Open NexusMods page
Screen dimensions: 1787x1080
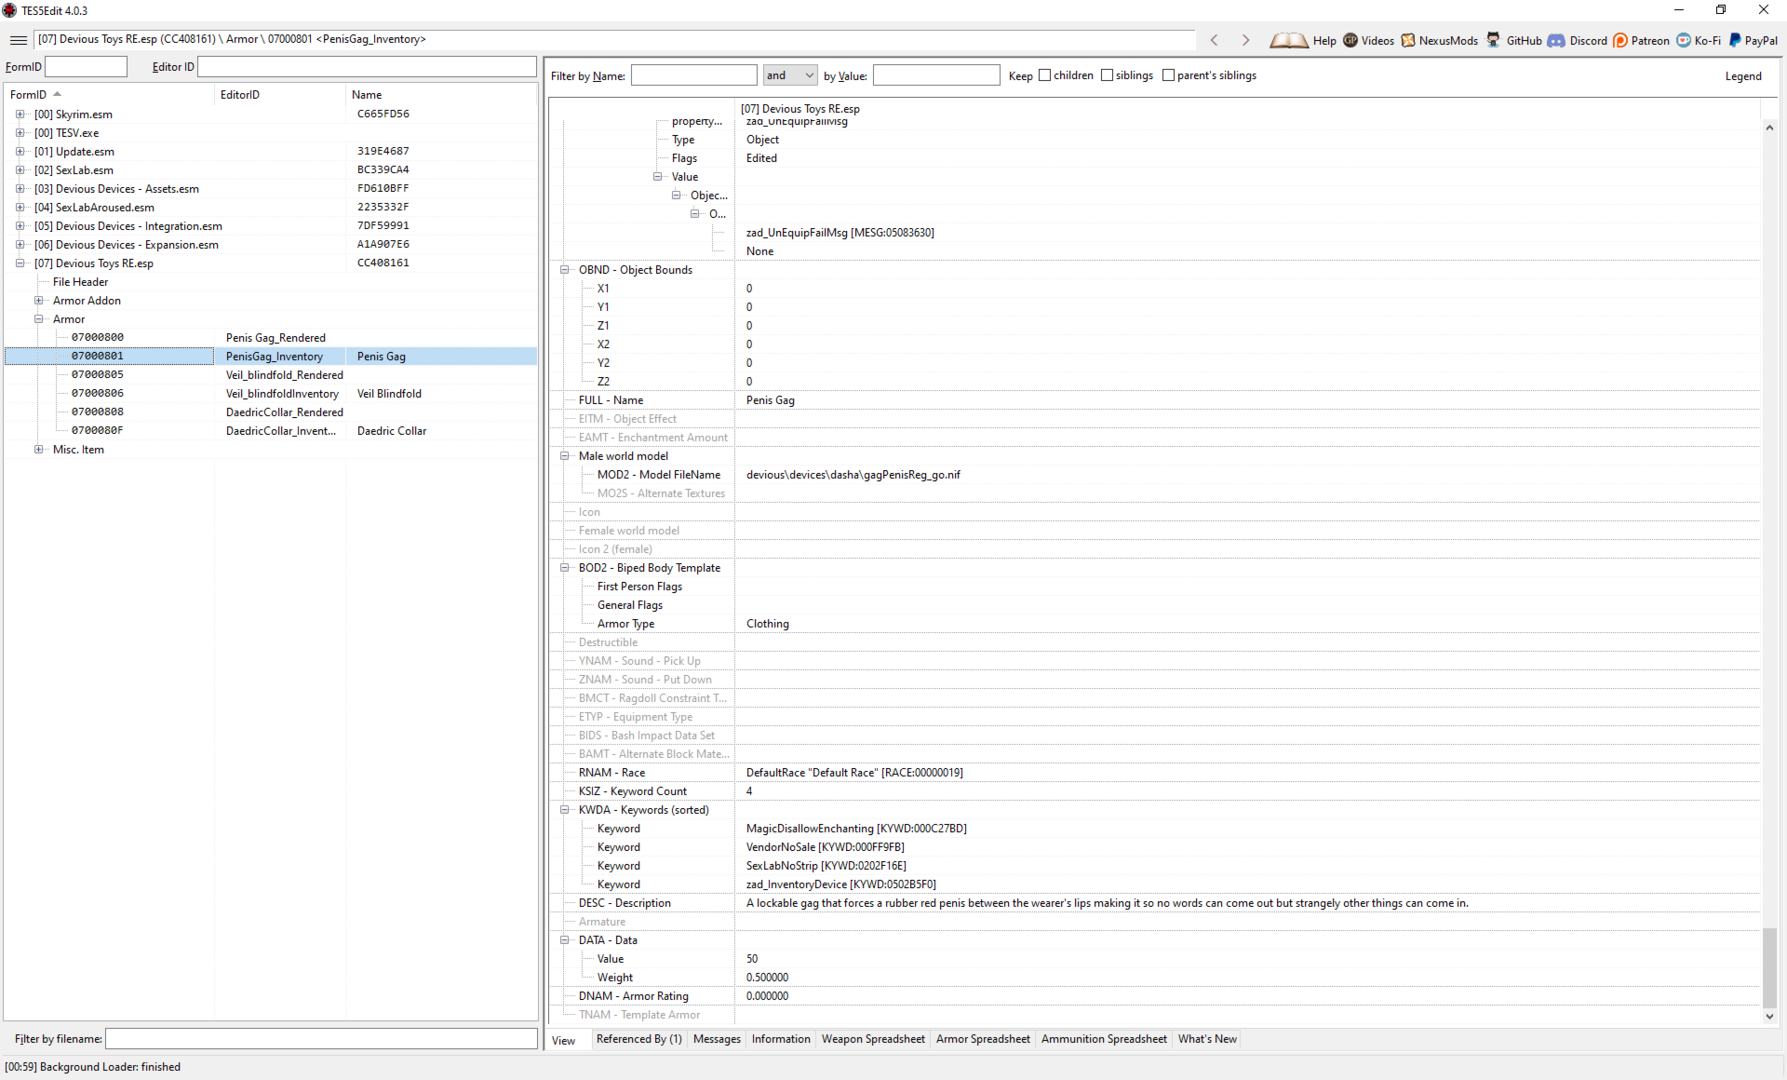click(1439, 40)
